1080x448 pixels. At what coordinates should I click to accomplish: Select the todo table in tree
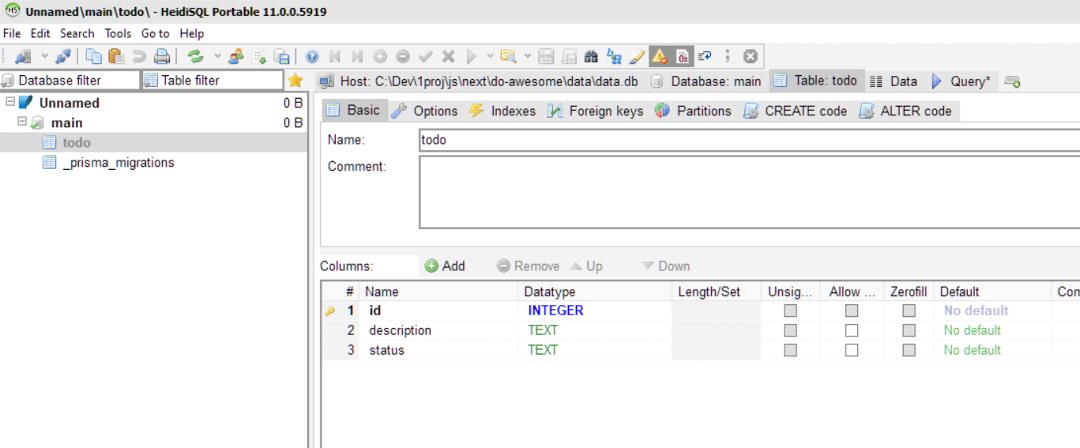(76, 143)
